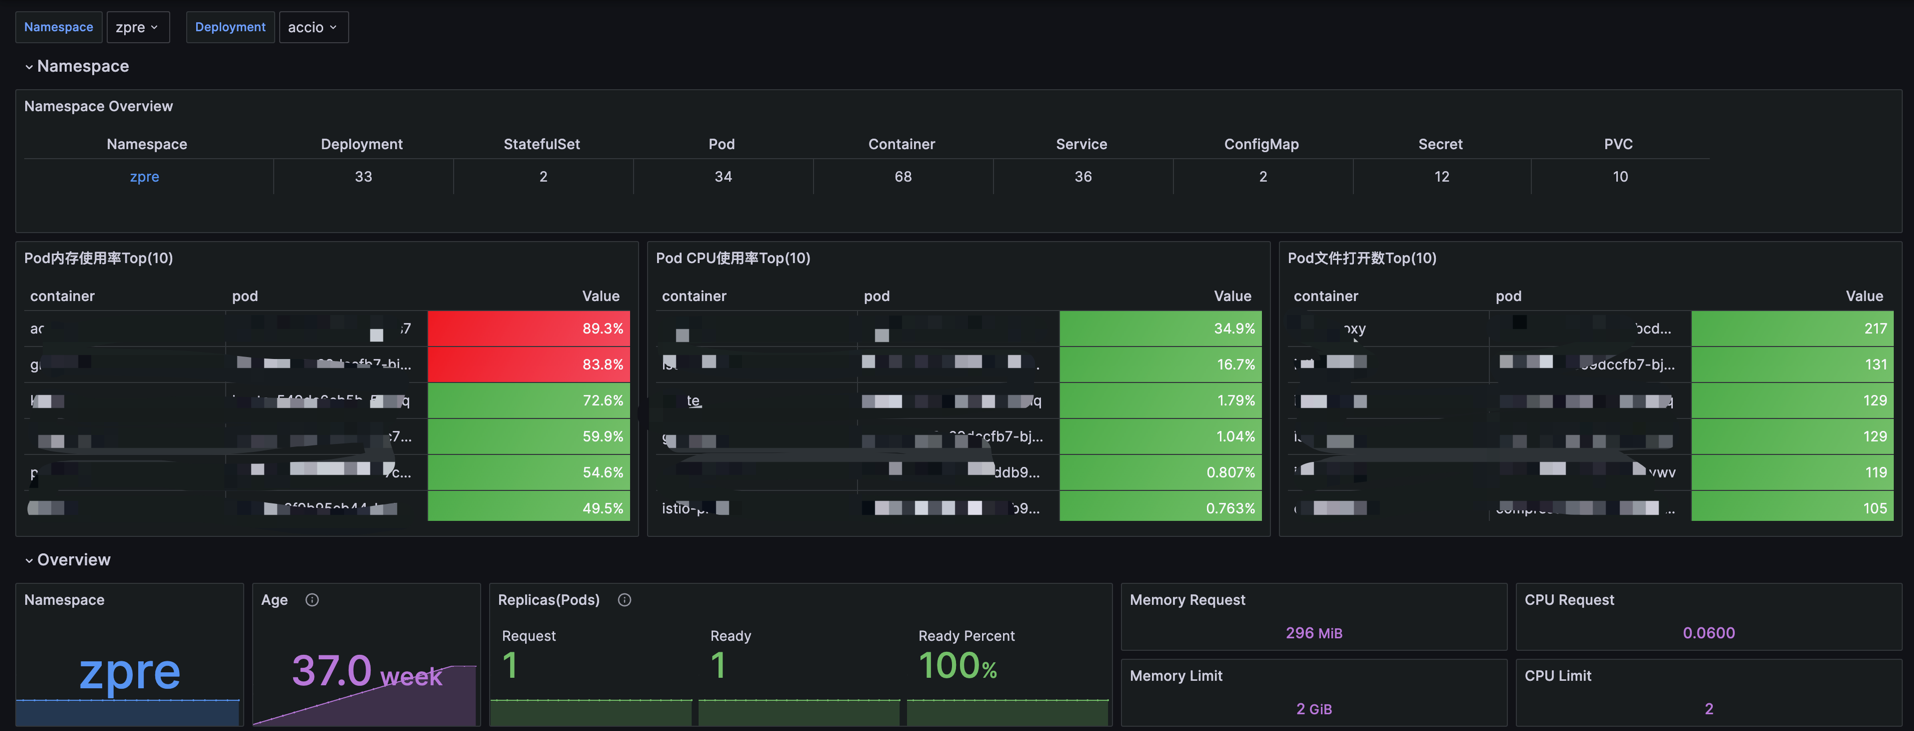Click the 131 open files value cell
Image resolution: width=1914 pixels, height=731 pixels.
click(1793, 364)
